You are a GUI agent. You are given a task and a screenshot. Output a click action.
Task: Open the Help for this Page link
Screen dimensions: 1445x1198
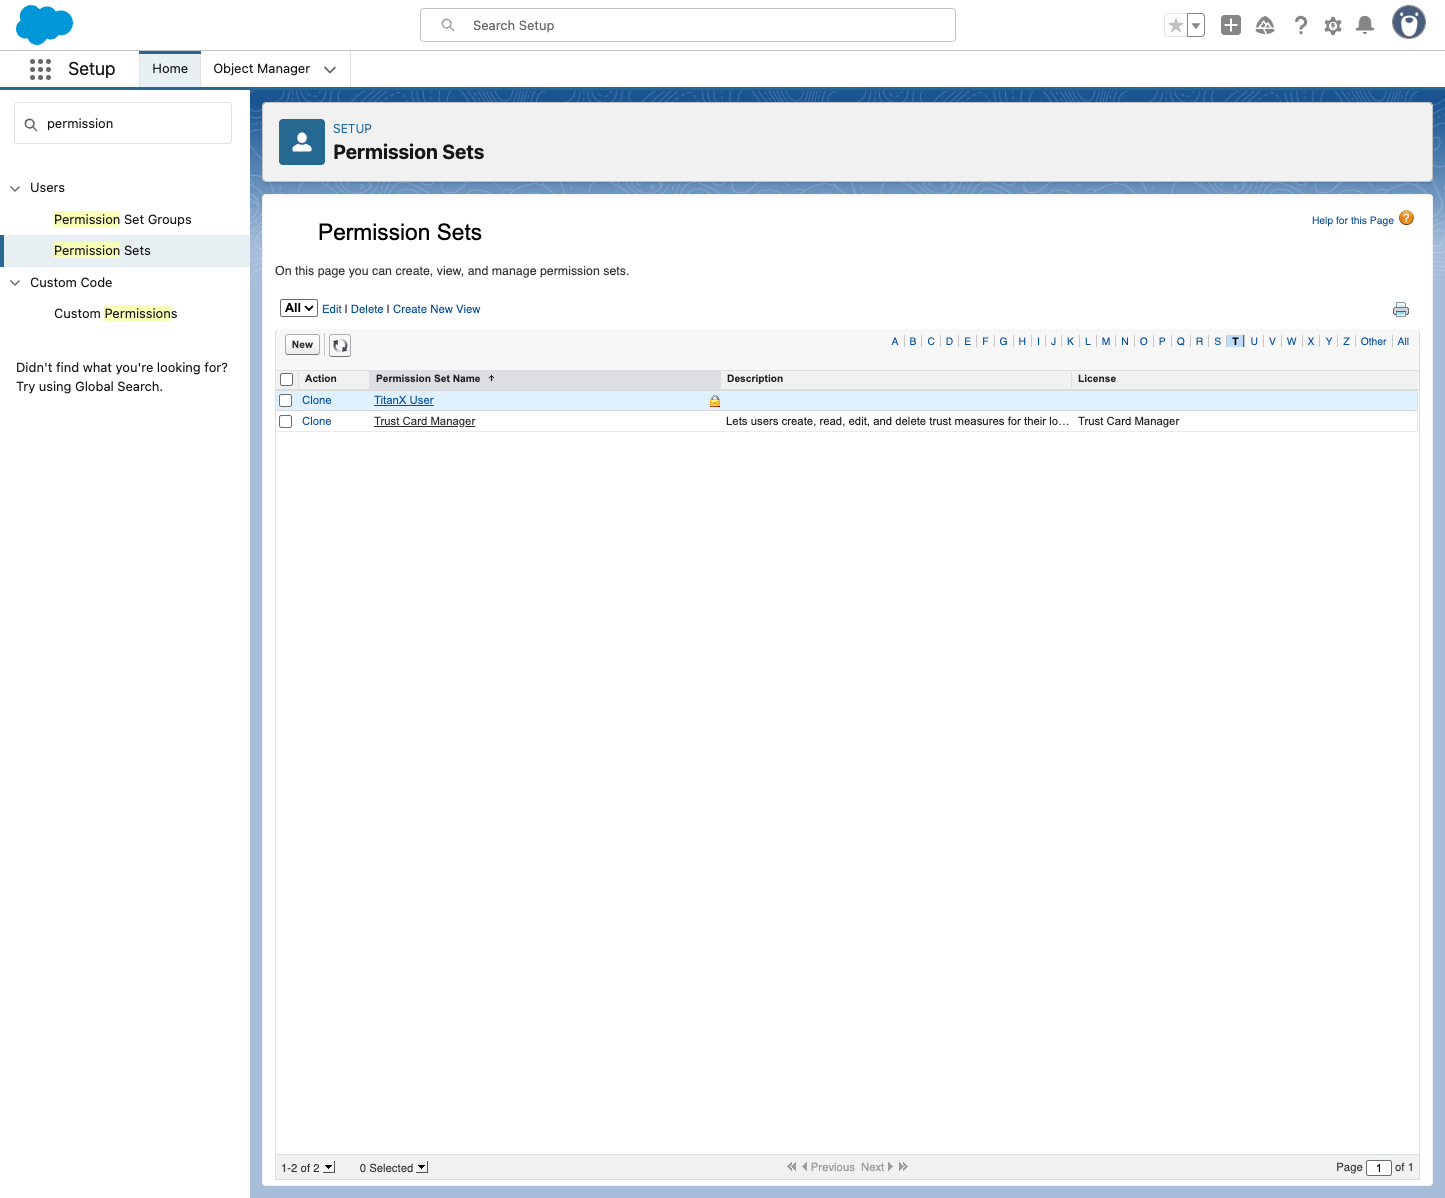coord(1352,221)
